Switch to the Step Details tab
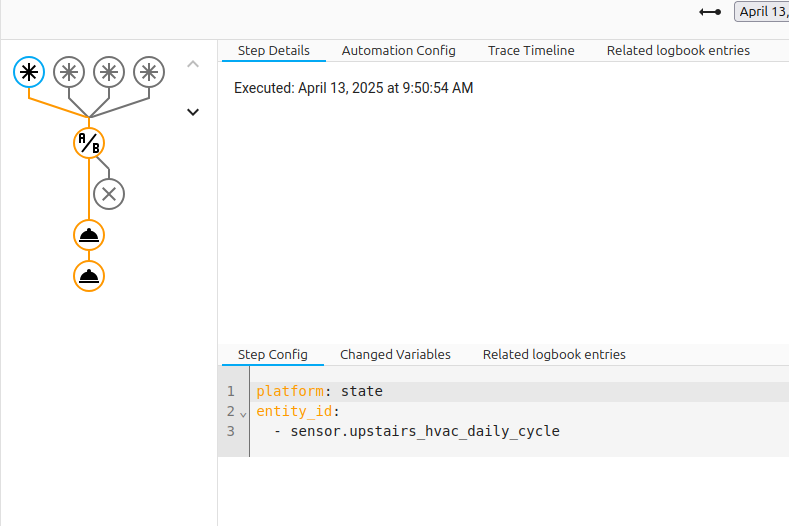 point(273,50)
